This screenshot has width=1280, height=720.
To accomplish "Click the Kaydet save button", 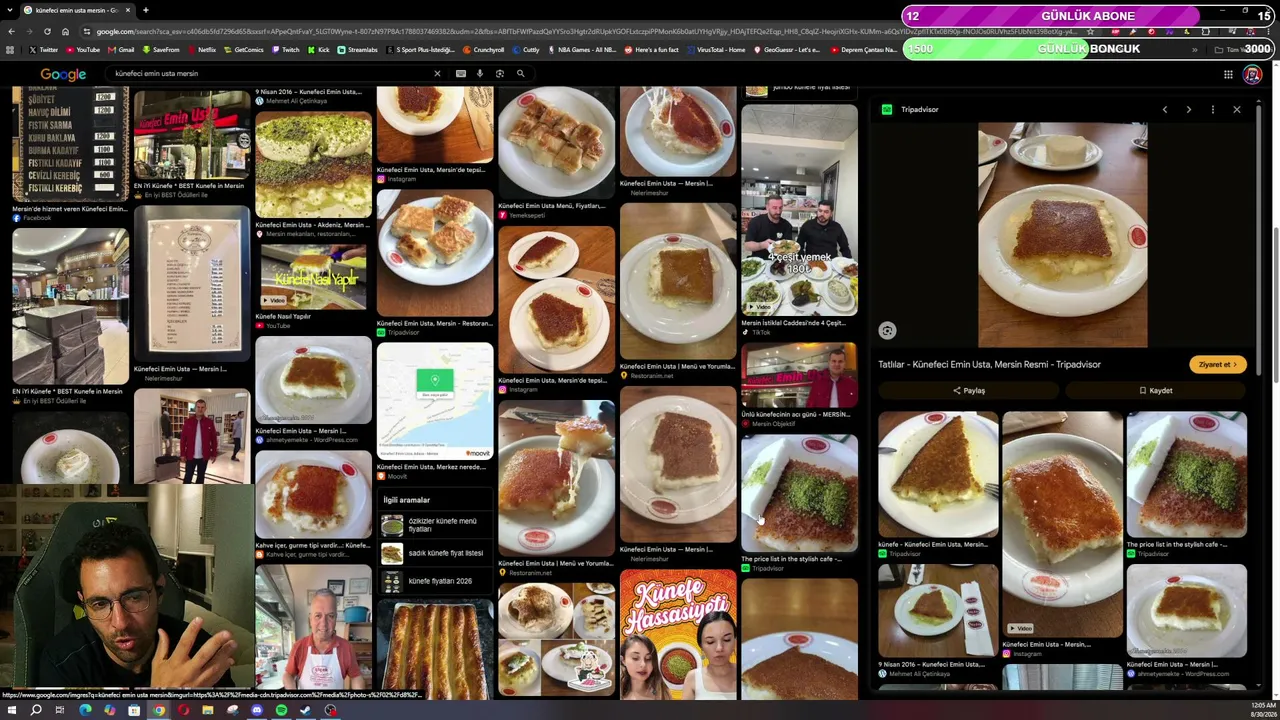I will click(x=1156, y=391).
